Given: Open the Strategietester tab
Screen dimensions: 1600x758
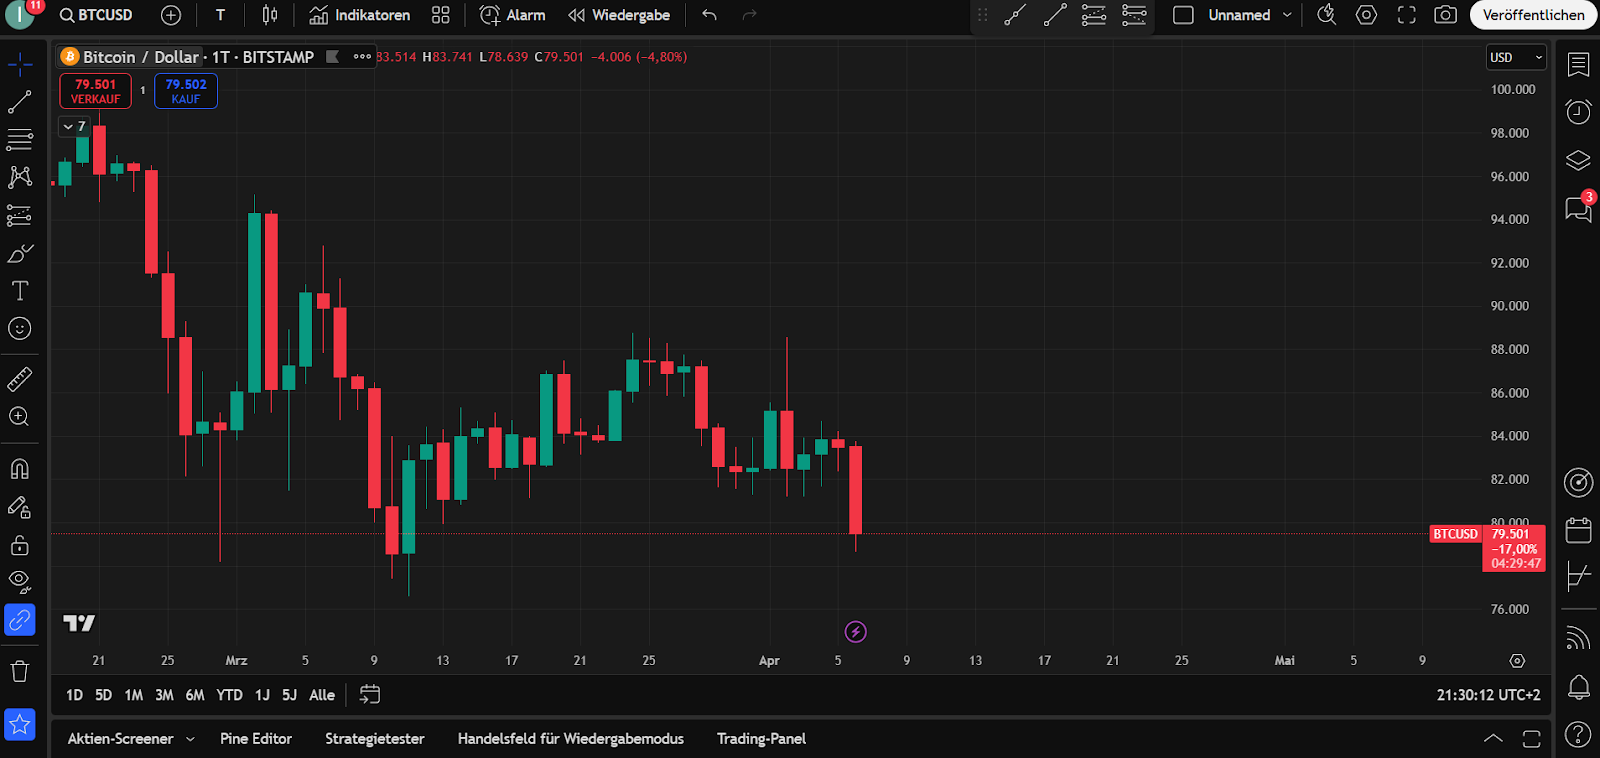Looking at the screenshot, I should coord(374,739).
